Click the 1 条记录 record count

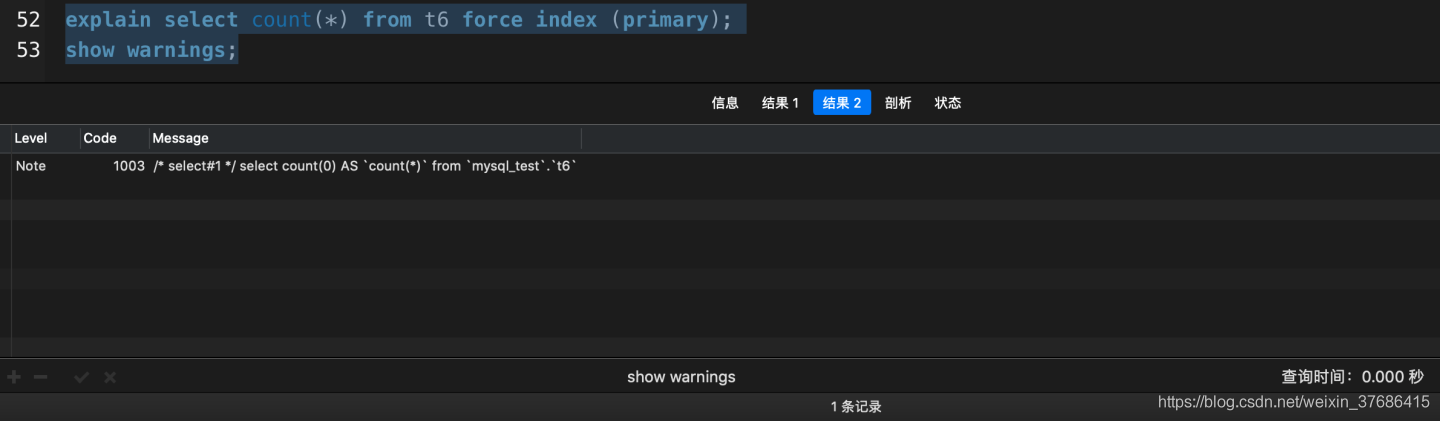(x=856, y=407)
